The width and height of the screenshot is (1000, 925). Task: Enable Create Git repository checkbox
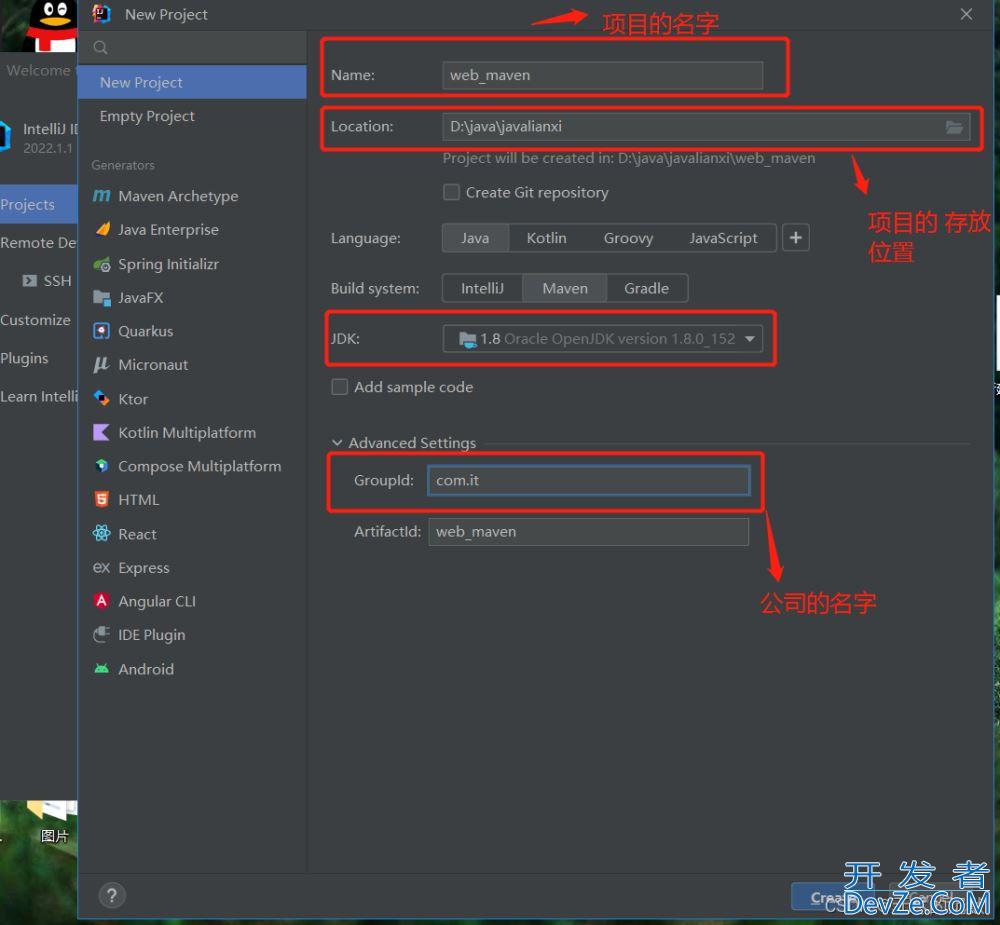(452, 192)
